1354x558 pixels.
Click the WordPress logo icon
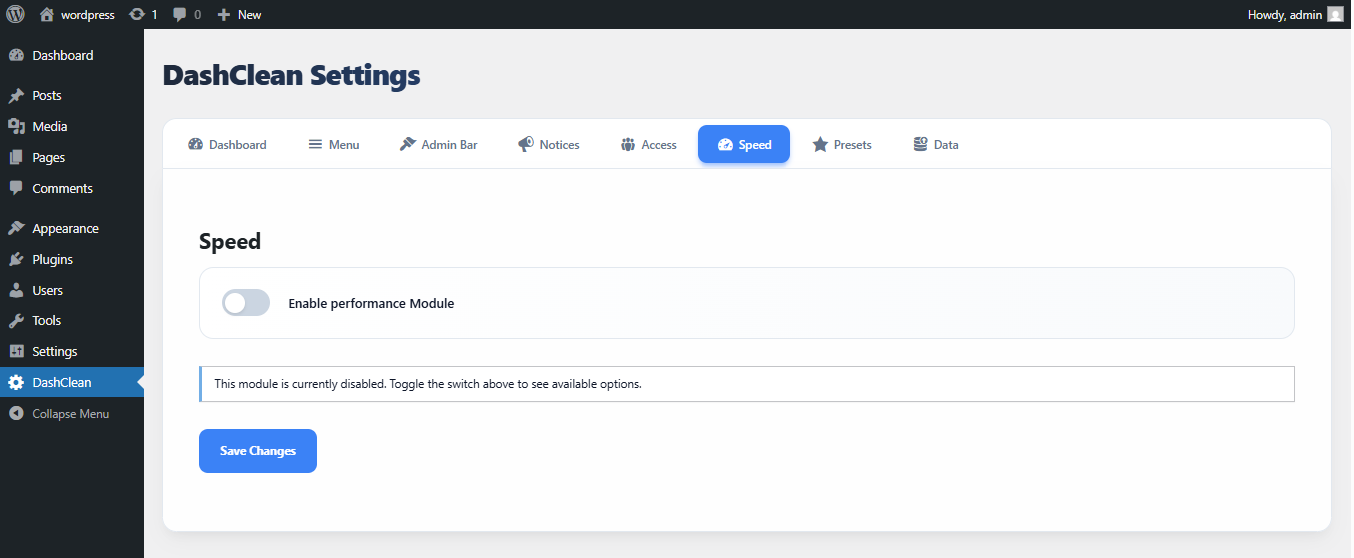16,15
